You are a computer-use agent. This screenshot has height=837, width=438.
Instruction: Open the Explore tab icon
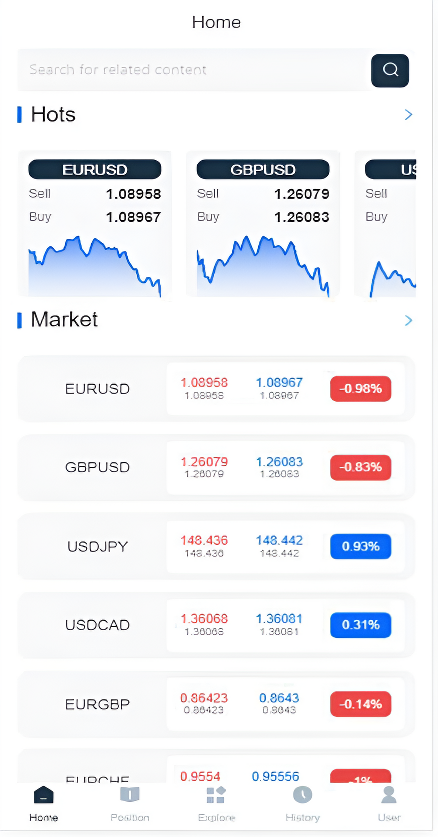[216, 795]
